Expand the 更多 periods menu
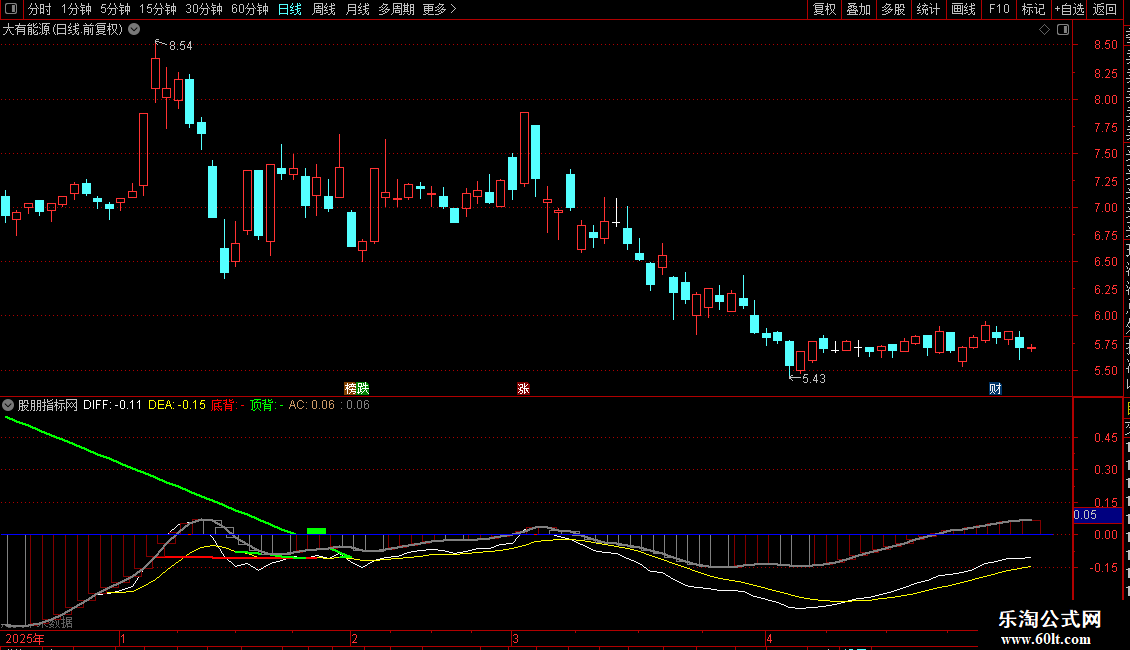Image resolution: width=1130 pixels, height=650 pixels. click(x=440, y=9)
